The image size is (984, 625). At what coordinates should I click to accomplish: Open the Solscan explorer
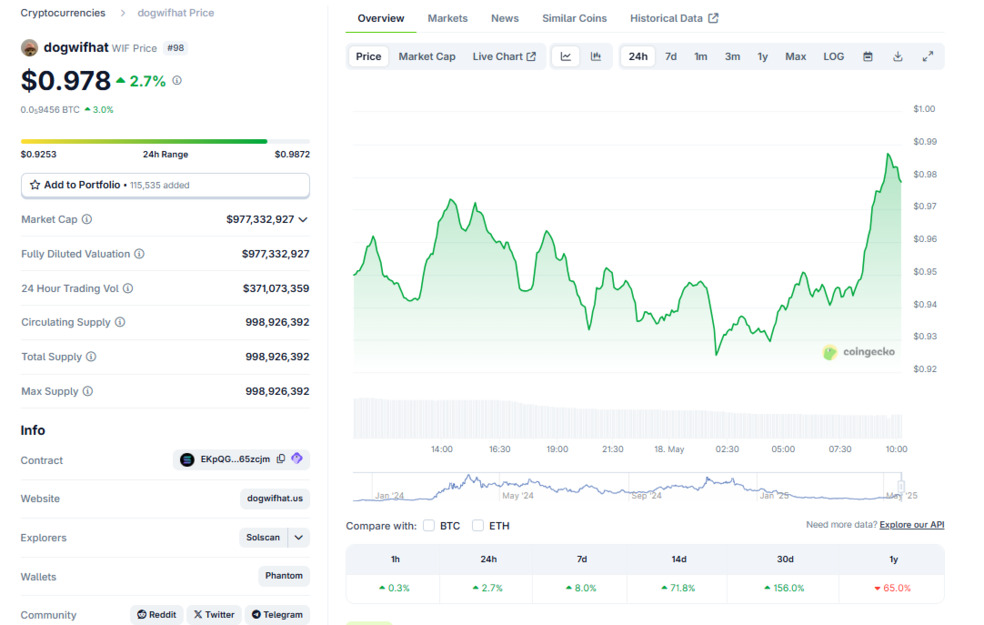click(263, 537)
